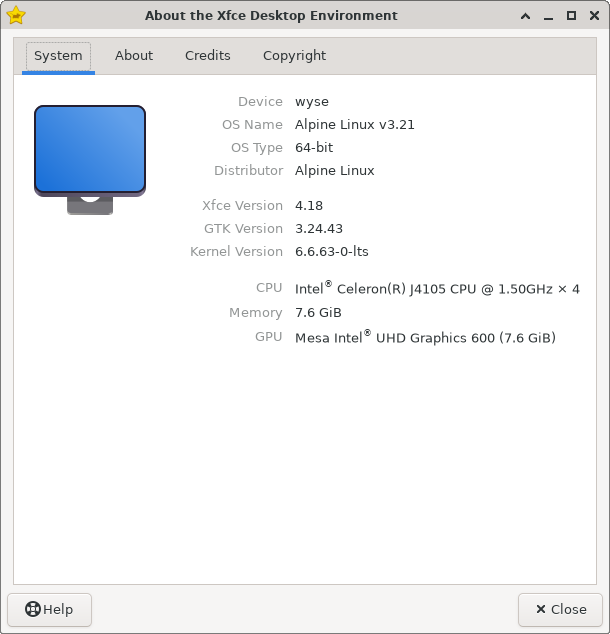Maximize the window from the title bar
The height and width of the screenshot is (634, 610).
[x=571, y=16]
